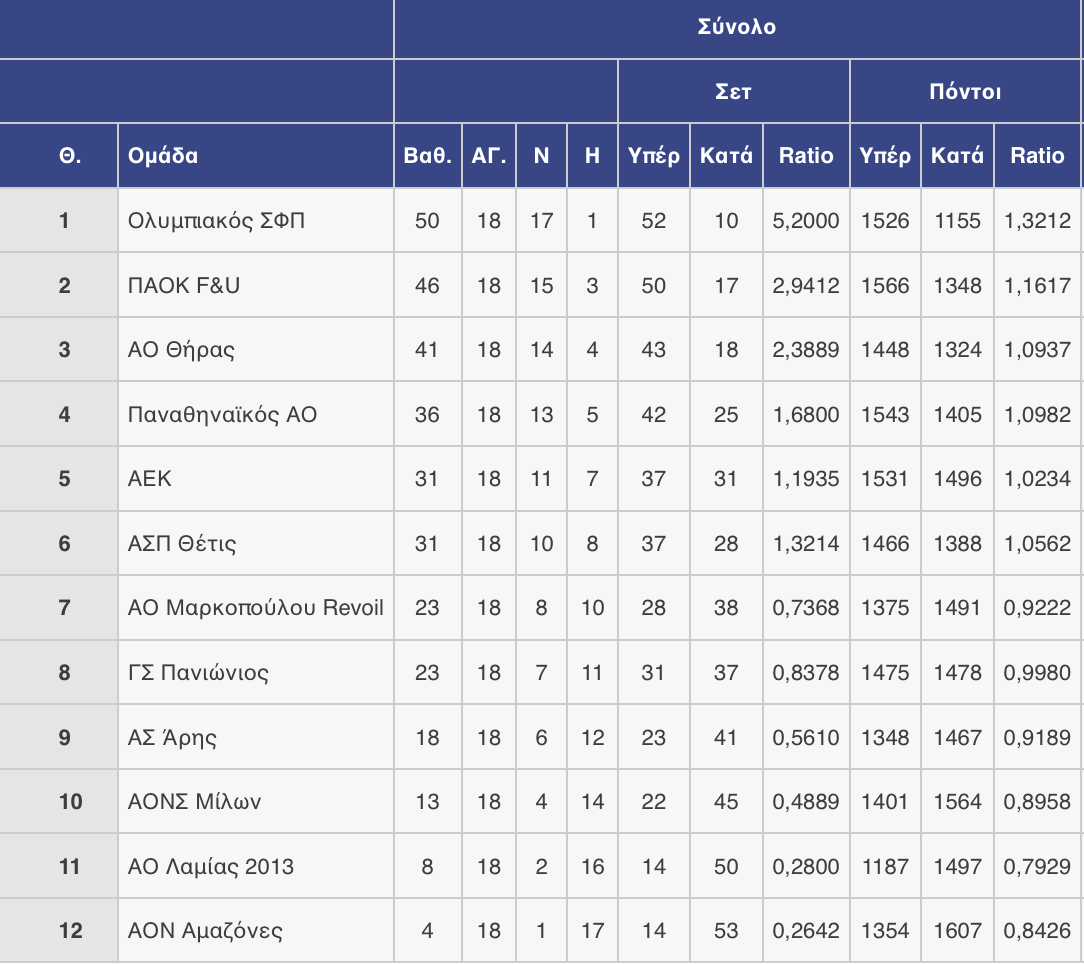
Task: Click the Πόντοι group header
Action: 965,91
